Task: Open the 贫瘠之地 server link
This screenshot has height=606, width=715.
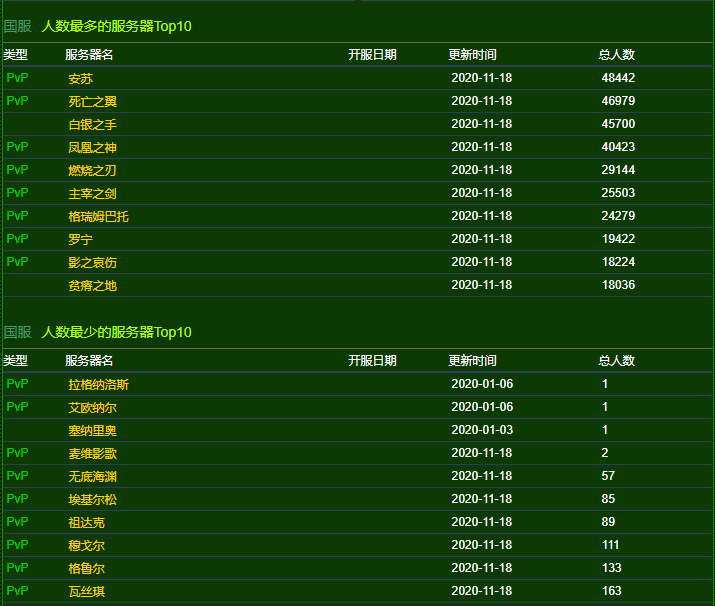Action: (93, 285)
